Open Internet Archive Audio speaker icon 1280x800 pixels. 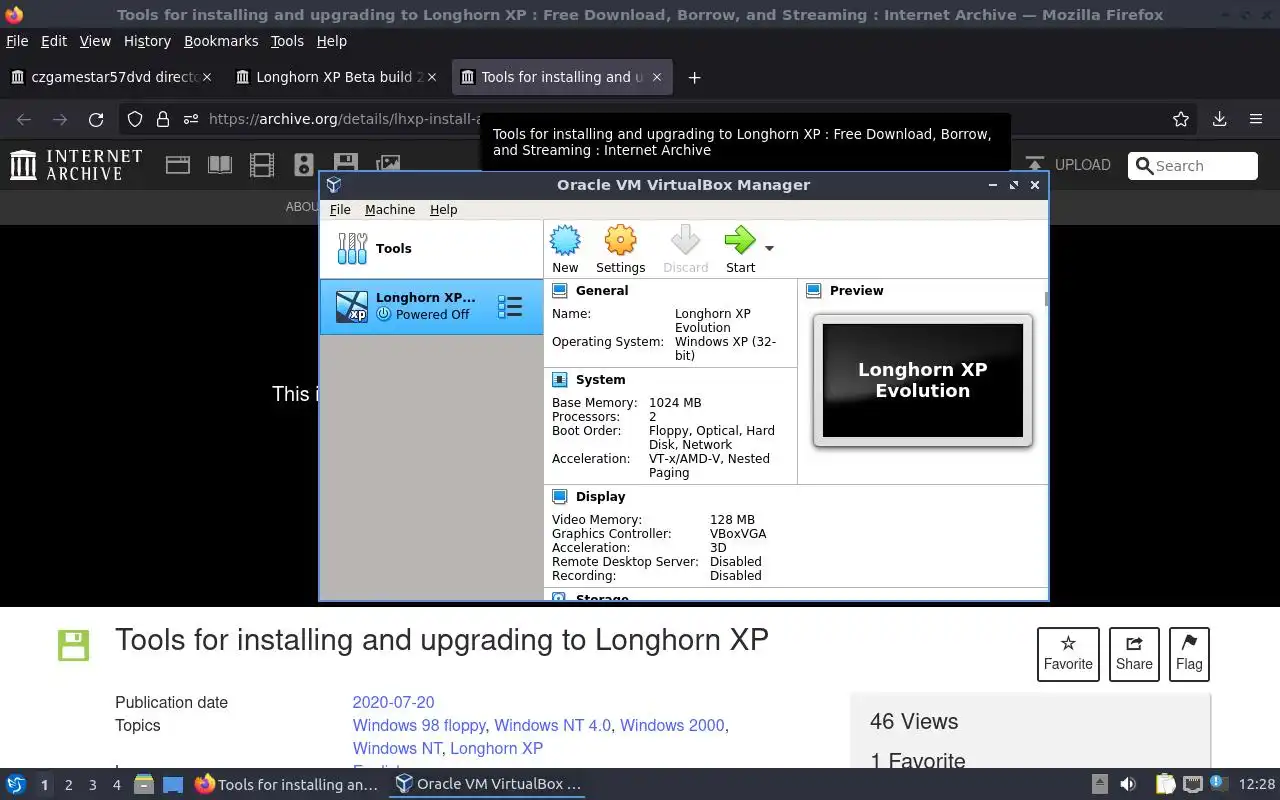[x=304, y=165]
